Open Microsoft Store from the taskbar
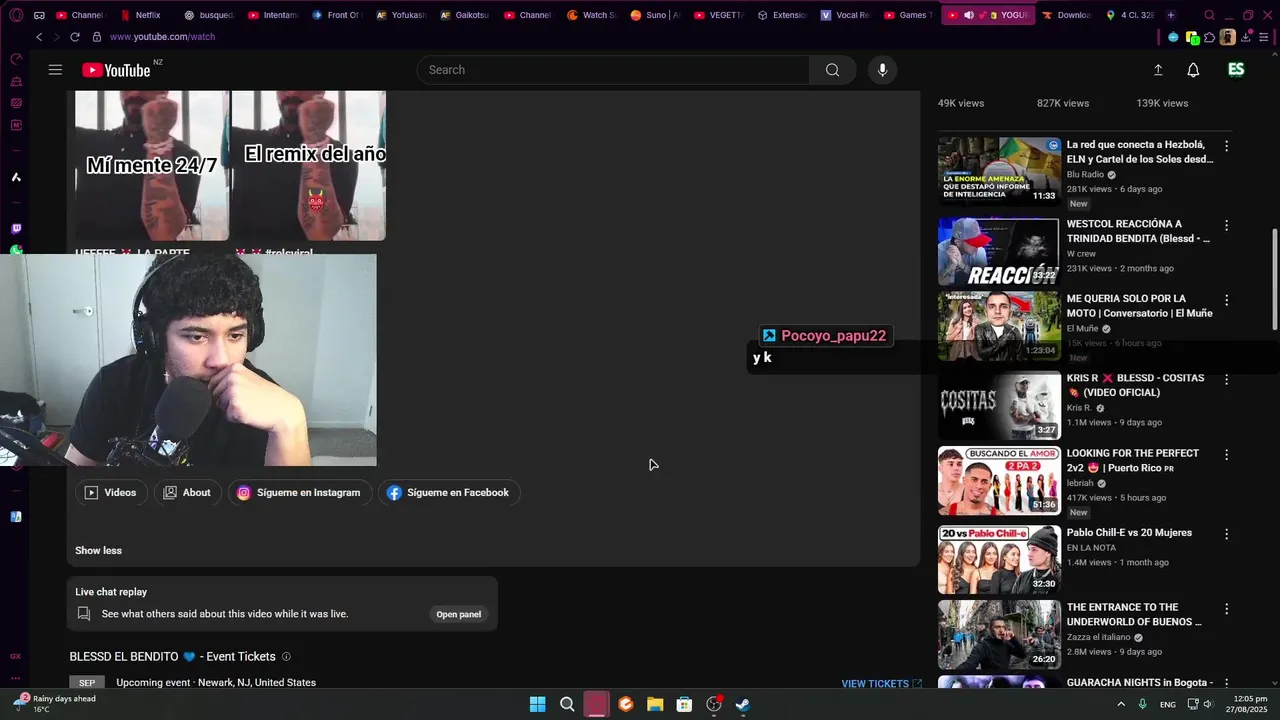The width and height of the screenshot is (1280, 720). pyautogui.click(x=684, y=704)
